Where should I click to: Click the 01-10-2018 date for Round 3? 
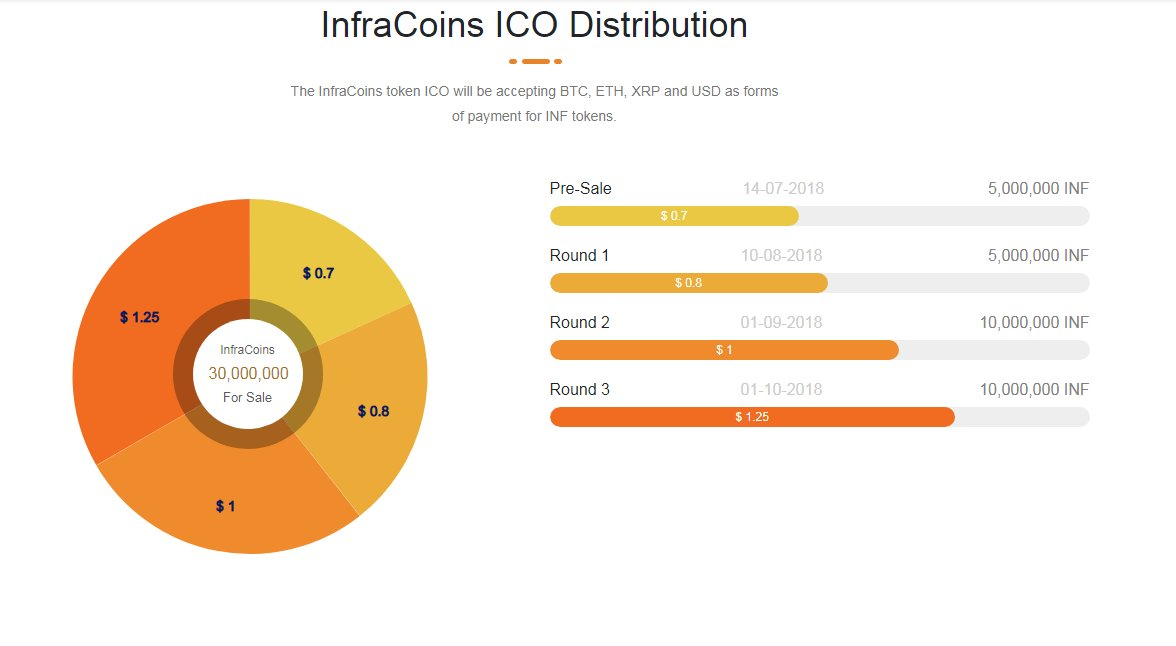pos(782,389)
